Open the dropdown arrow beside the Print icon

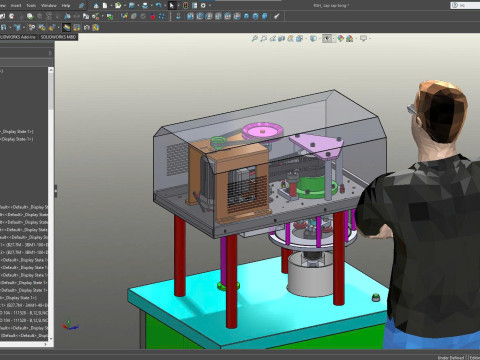(x=152, y=6)
